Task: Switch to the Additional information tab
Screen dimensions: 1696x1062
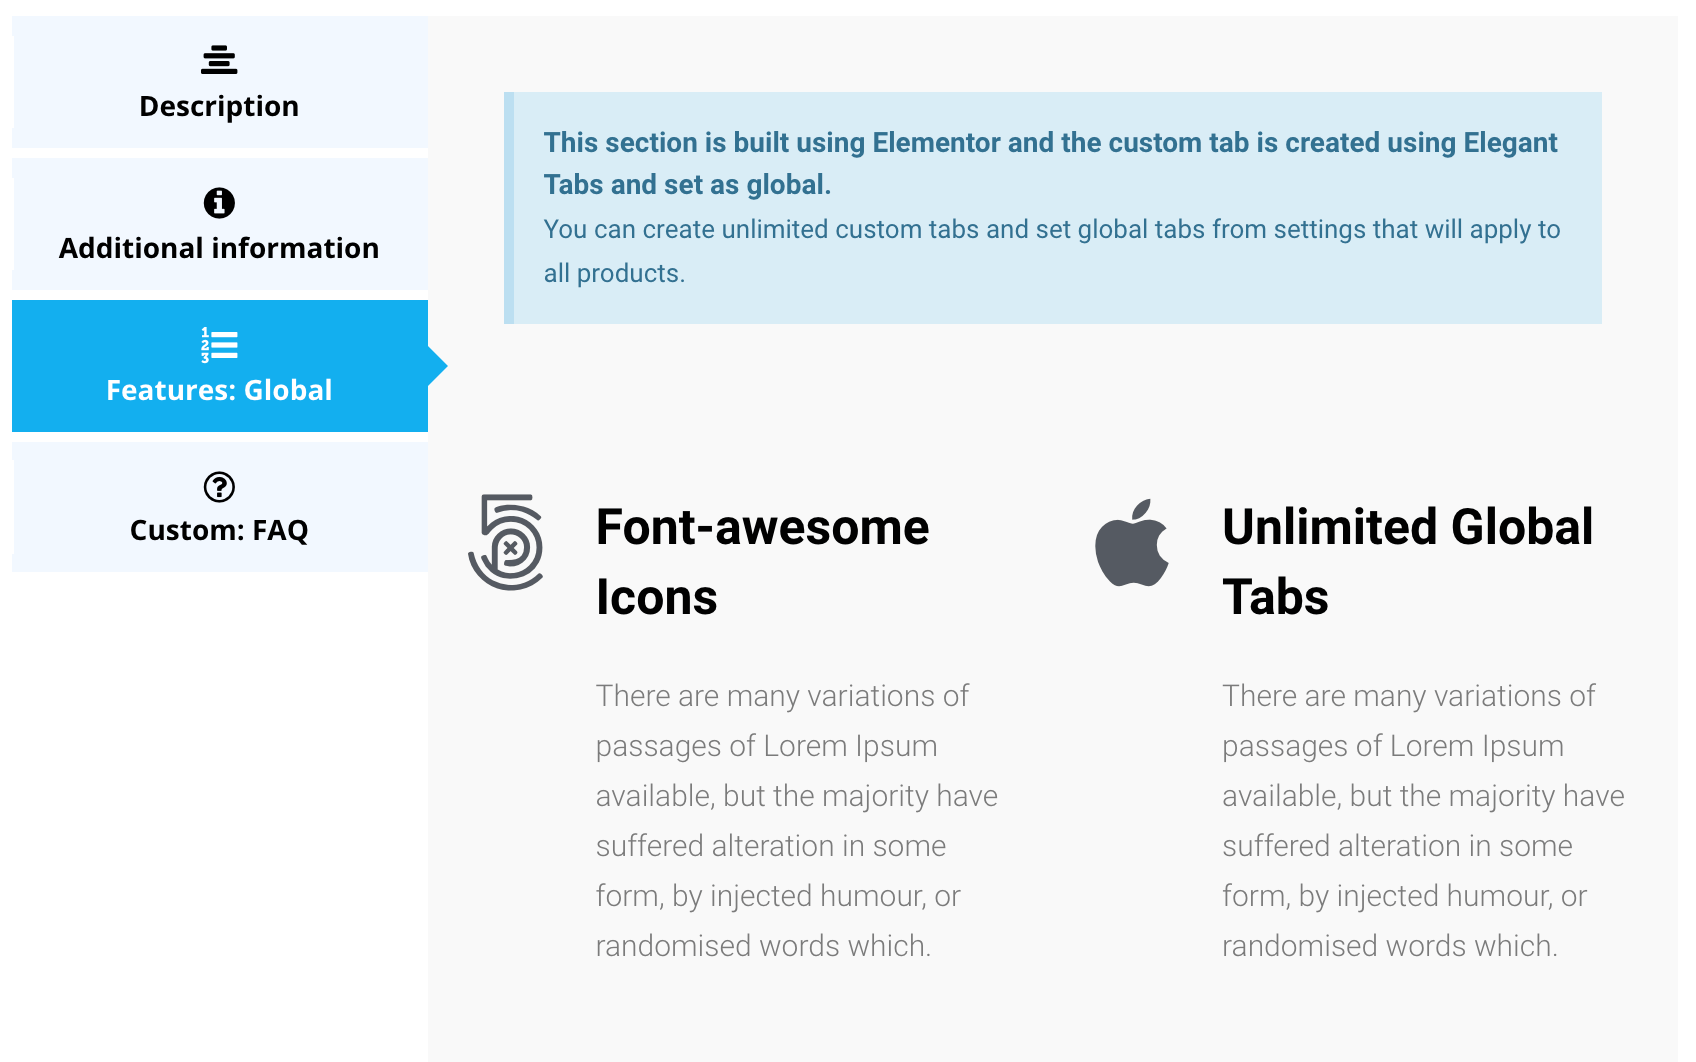Action: point(219,248)
